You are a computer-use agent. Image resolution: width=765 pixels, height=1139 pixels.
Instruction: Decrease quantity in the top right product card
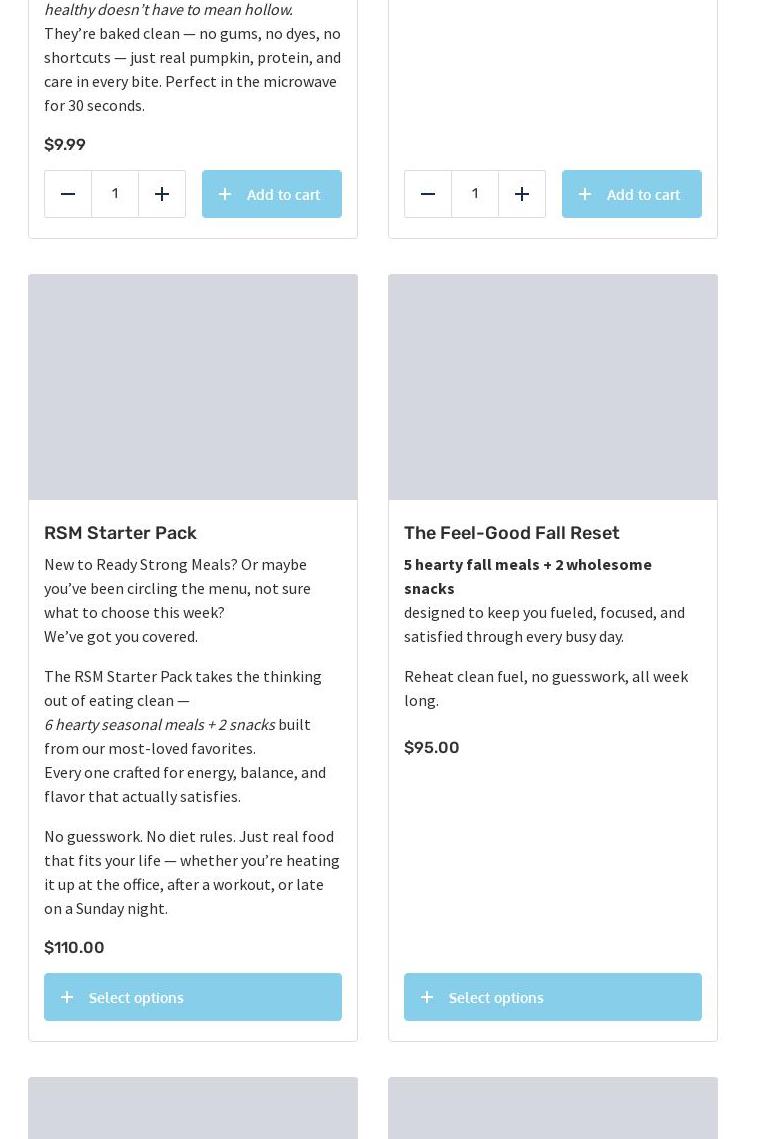(x=428, y=194)
